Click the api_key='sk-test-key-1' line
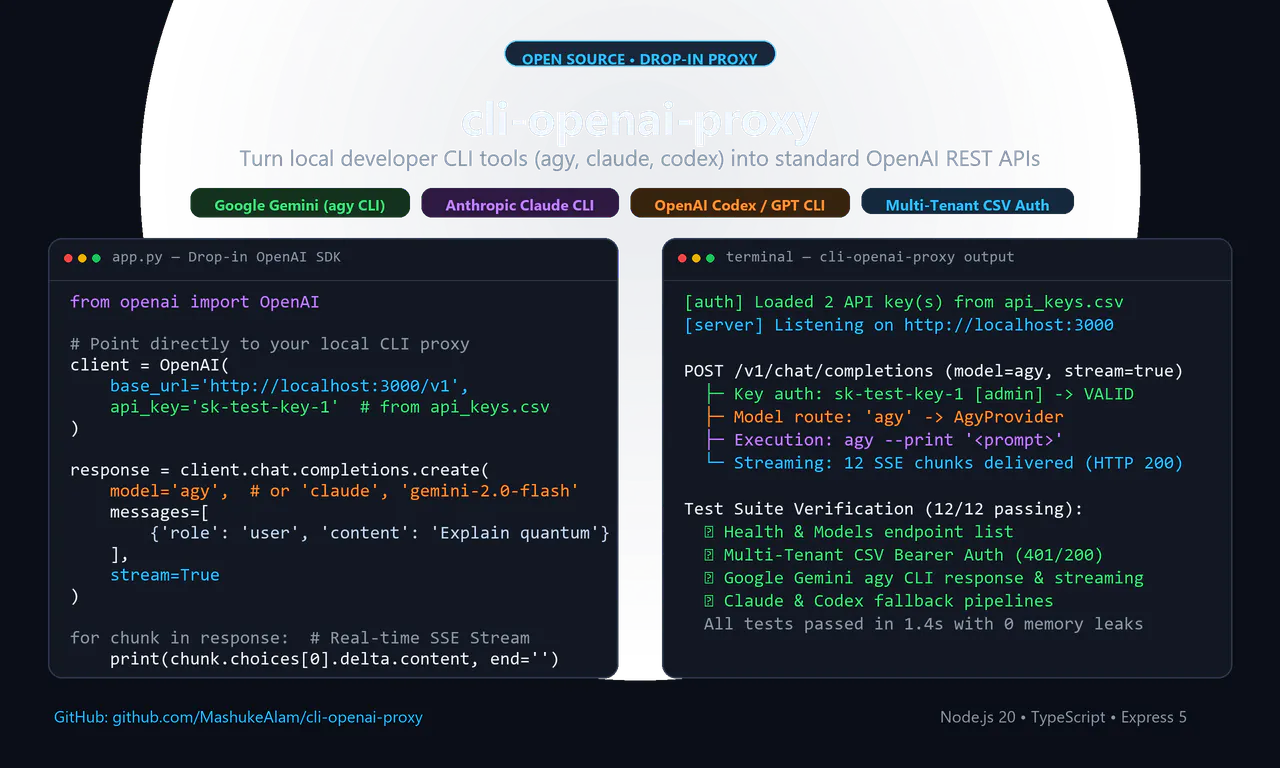This screenshot has height=768, width=1280. click(330, 407)
